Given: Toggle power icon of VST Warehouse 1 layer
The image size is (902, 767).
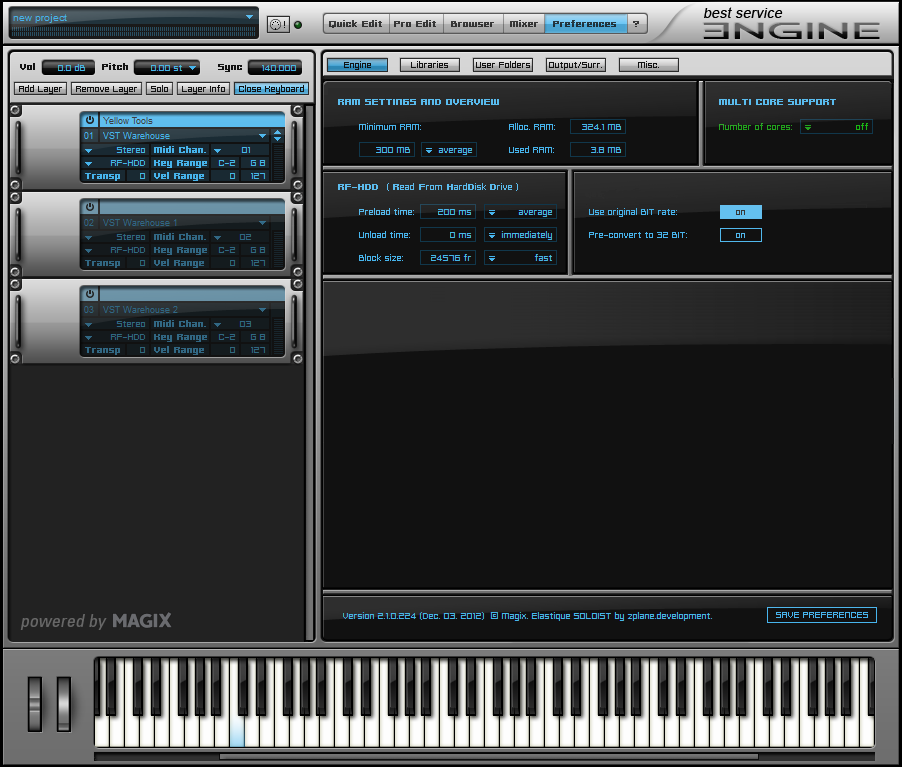Looking at the screenshot, I should click(90, 207).
